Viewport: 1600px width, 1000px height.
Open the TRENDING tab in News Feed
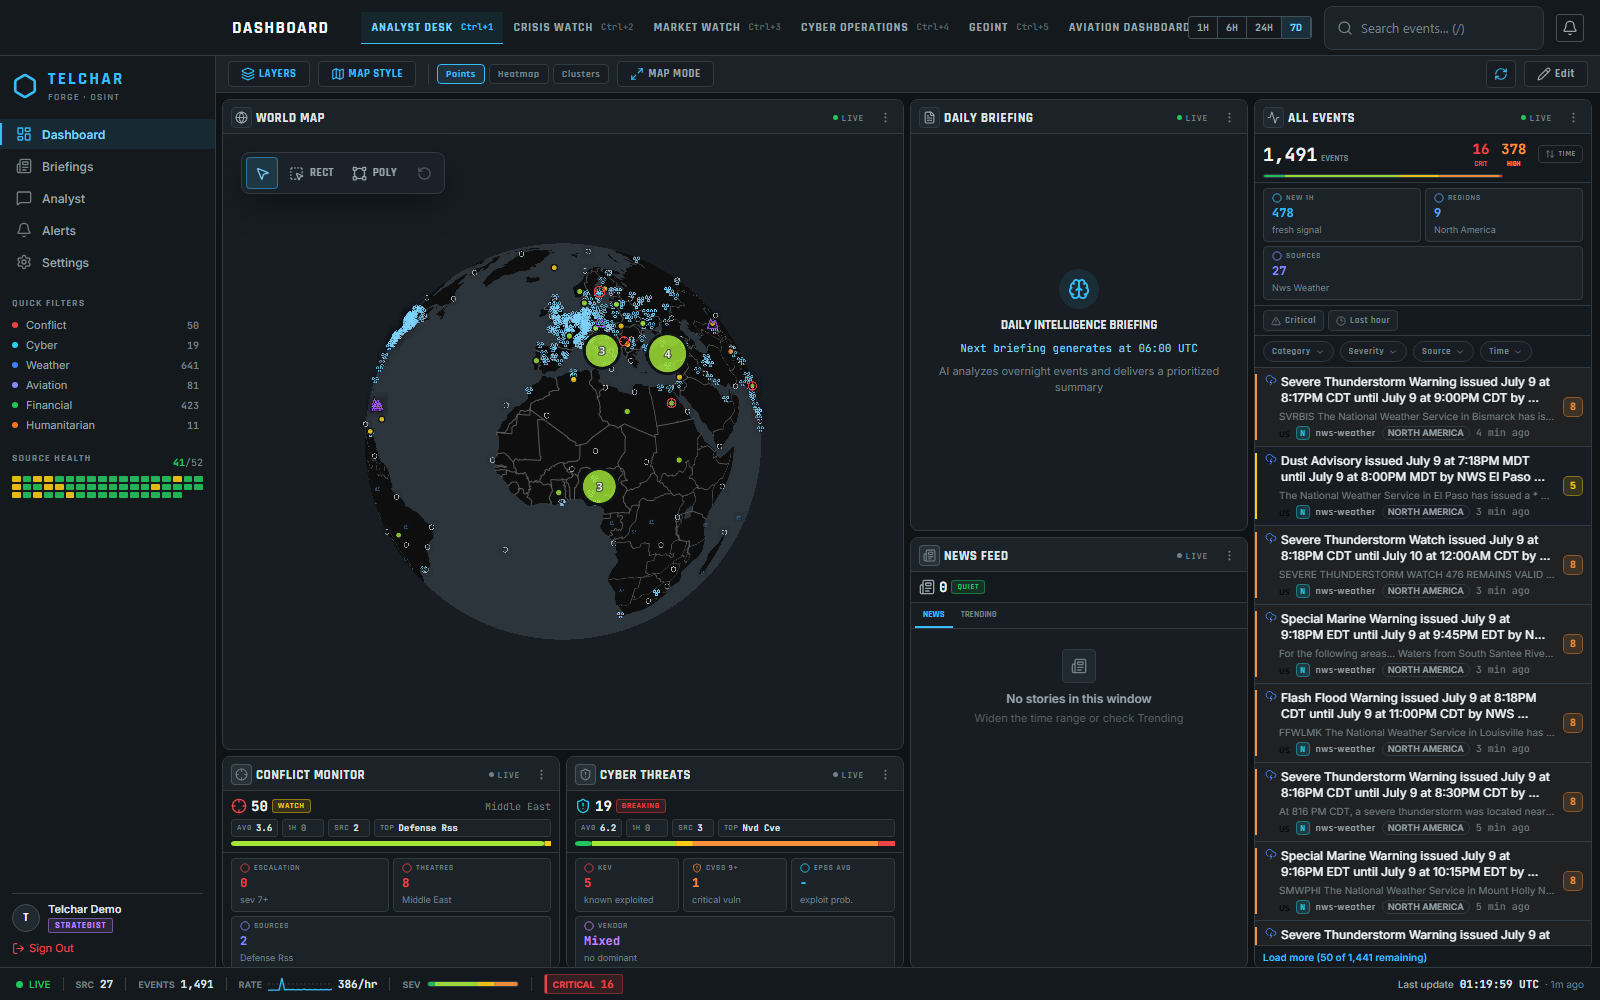tap(979, 614)
